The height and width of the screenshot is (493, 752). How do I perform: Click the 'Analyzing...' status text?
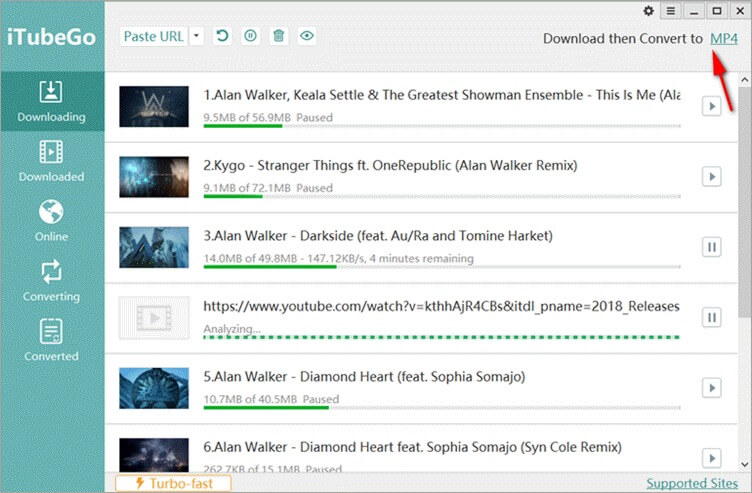(232, 329)
